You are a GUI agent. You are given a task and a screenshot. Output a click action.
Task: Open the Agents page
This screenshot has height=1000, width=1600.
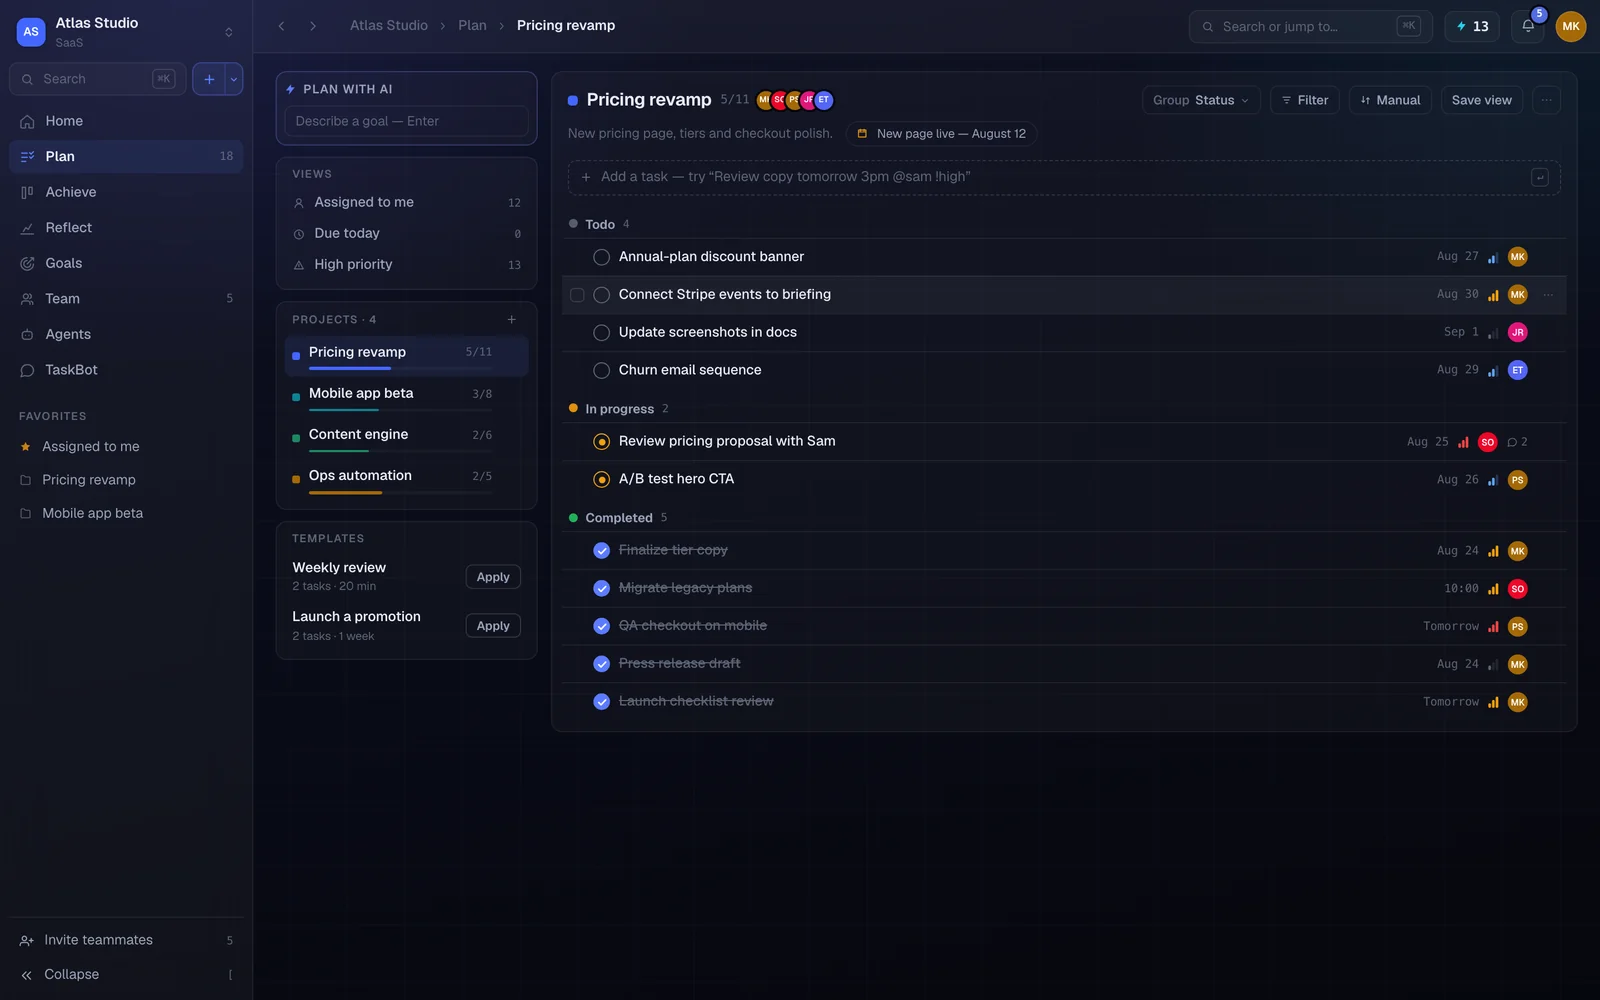coord(126,334)
